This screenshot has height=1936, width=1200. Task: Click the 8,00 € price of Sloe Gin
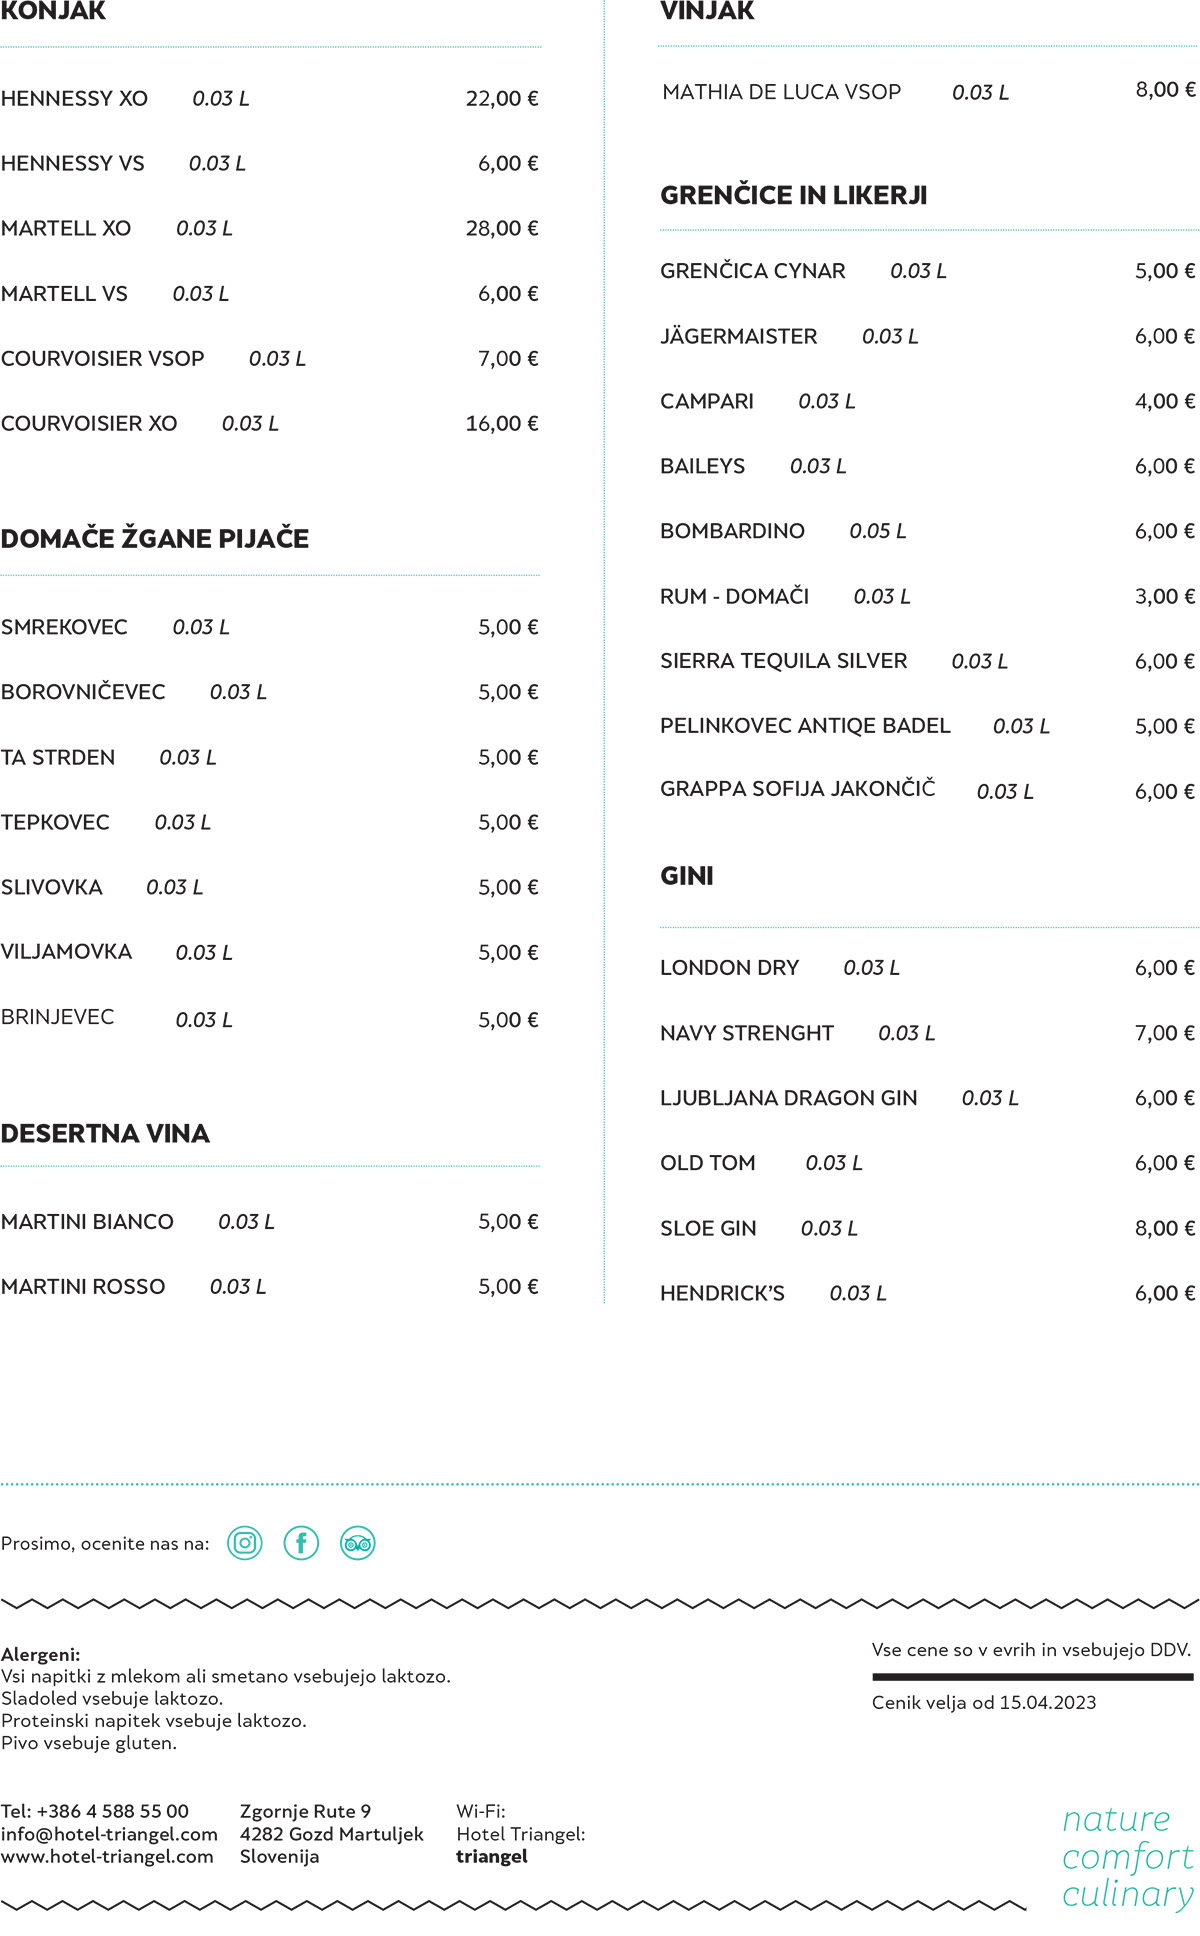pyautogui.click(x=1165, y=1229)
